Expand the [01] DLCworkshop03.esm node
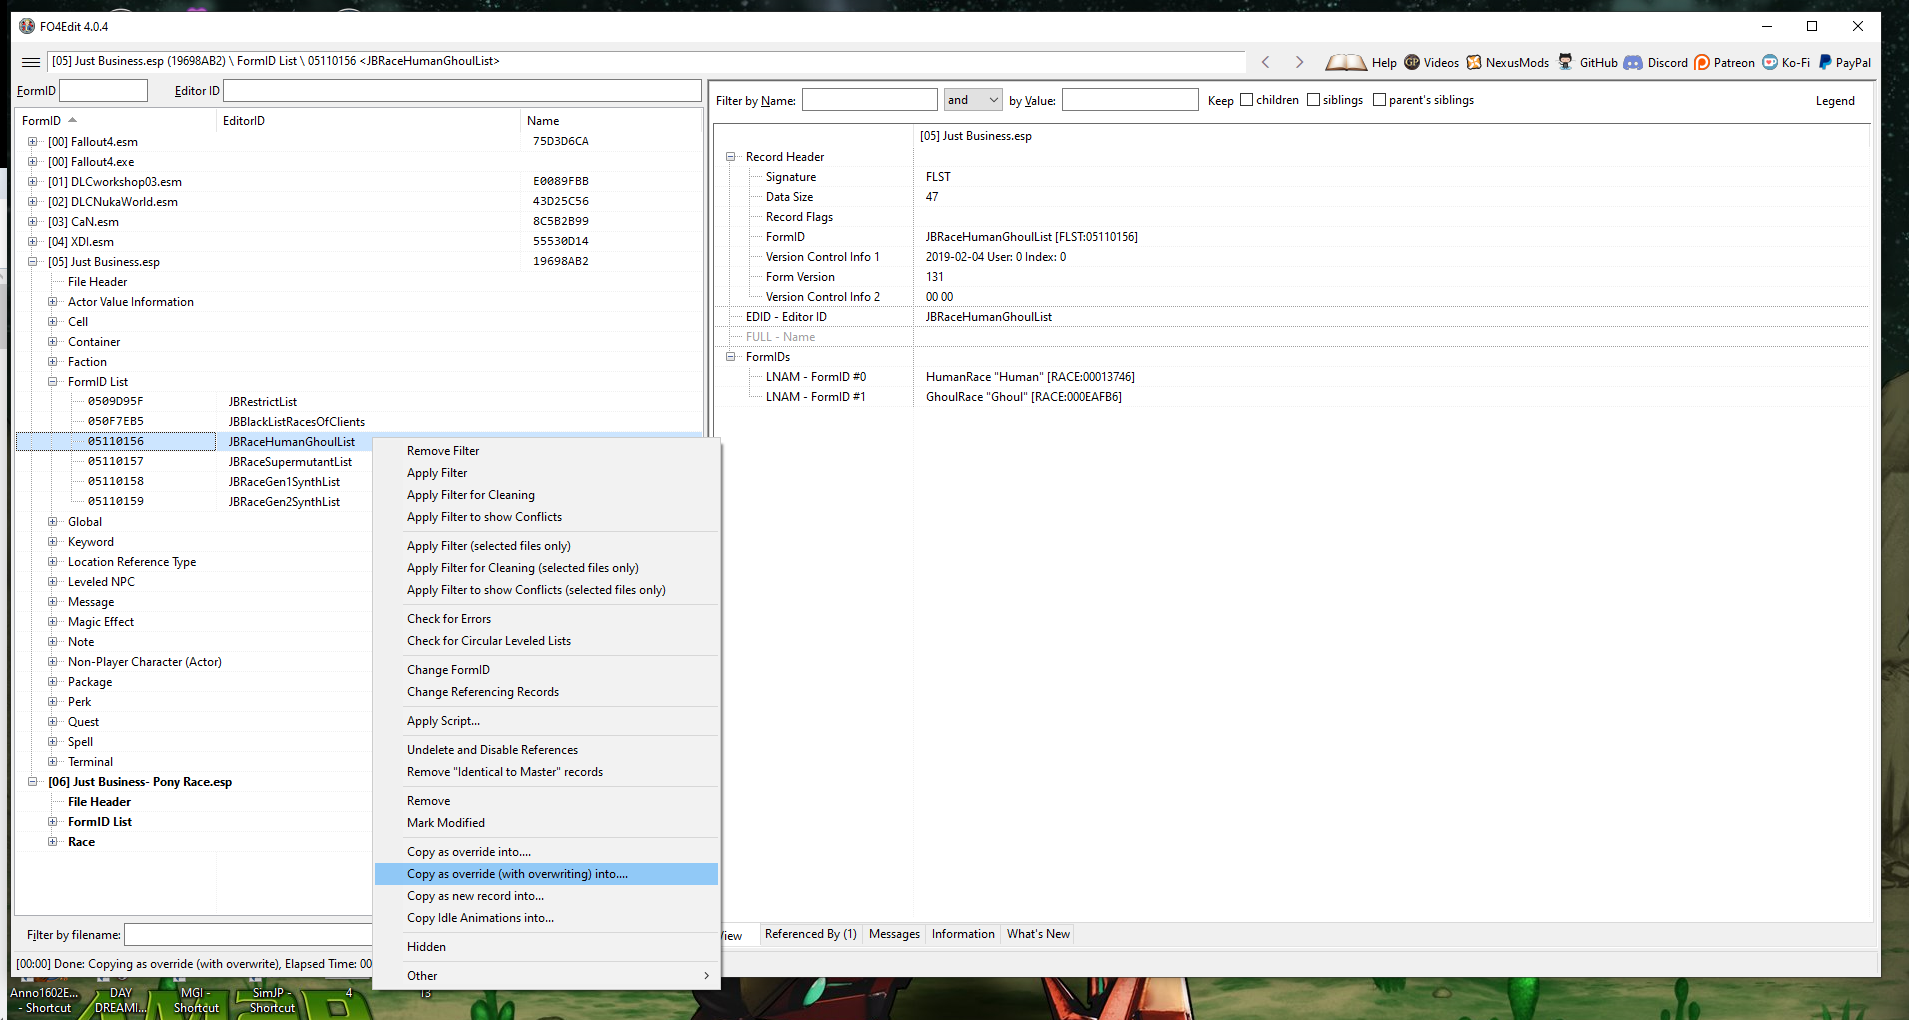1909x1020 pixels. tap(32, 182)
